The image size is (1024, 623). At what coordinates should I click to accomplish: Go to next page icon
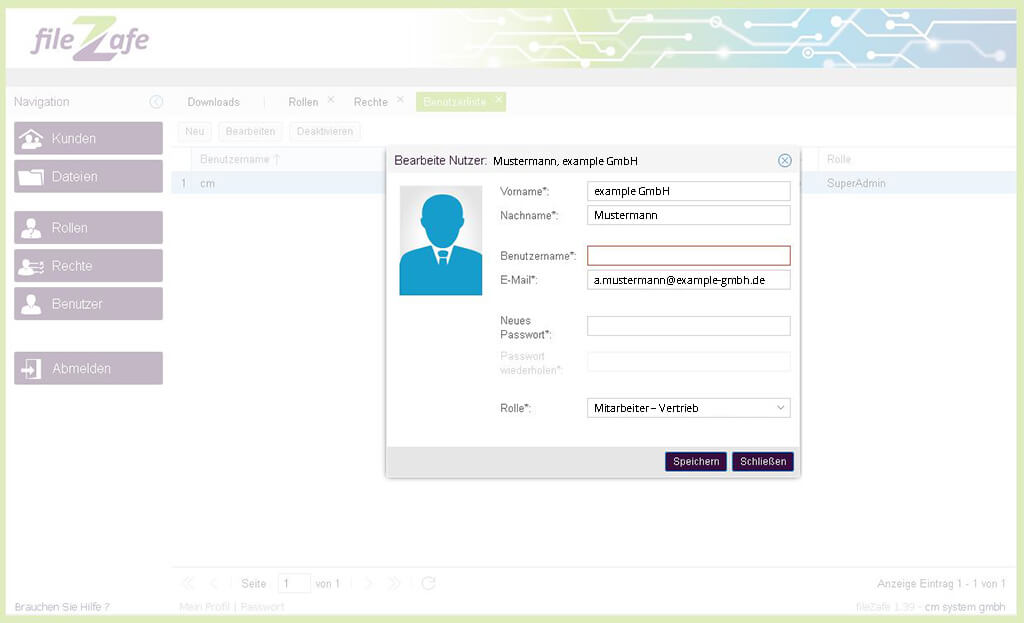tap(369, 583)
